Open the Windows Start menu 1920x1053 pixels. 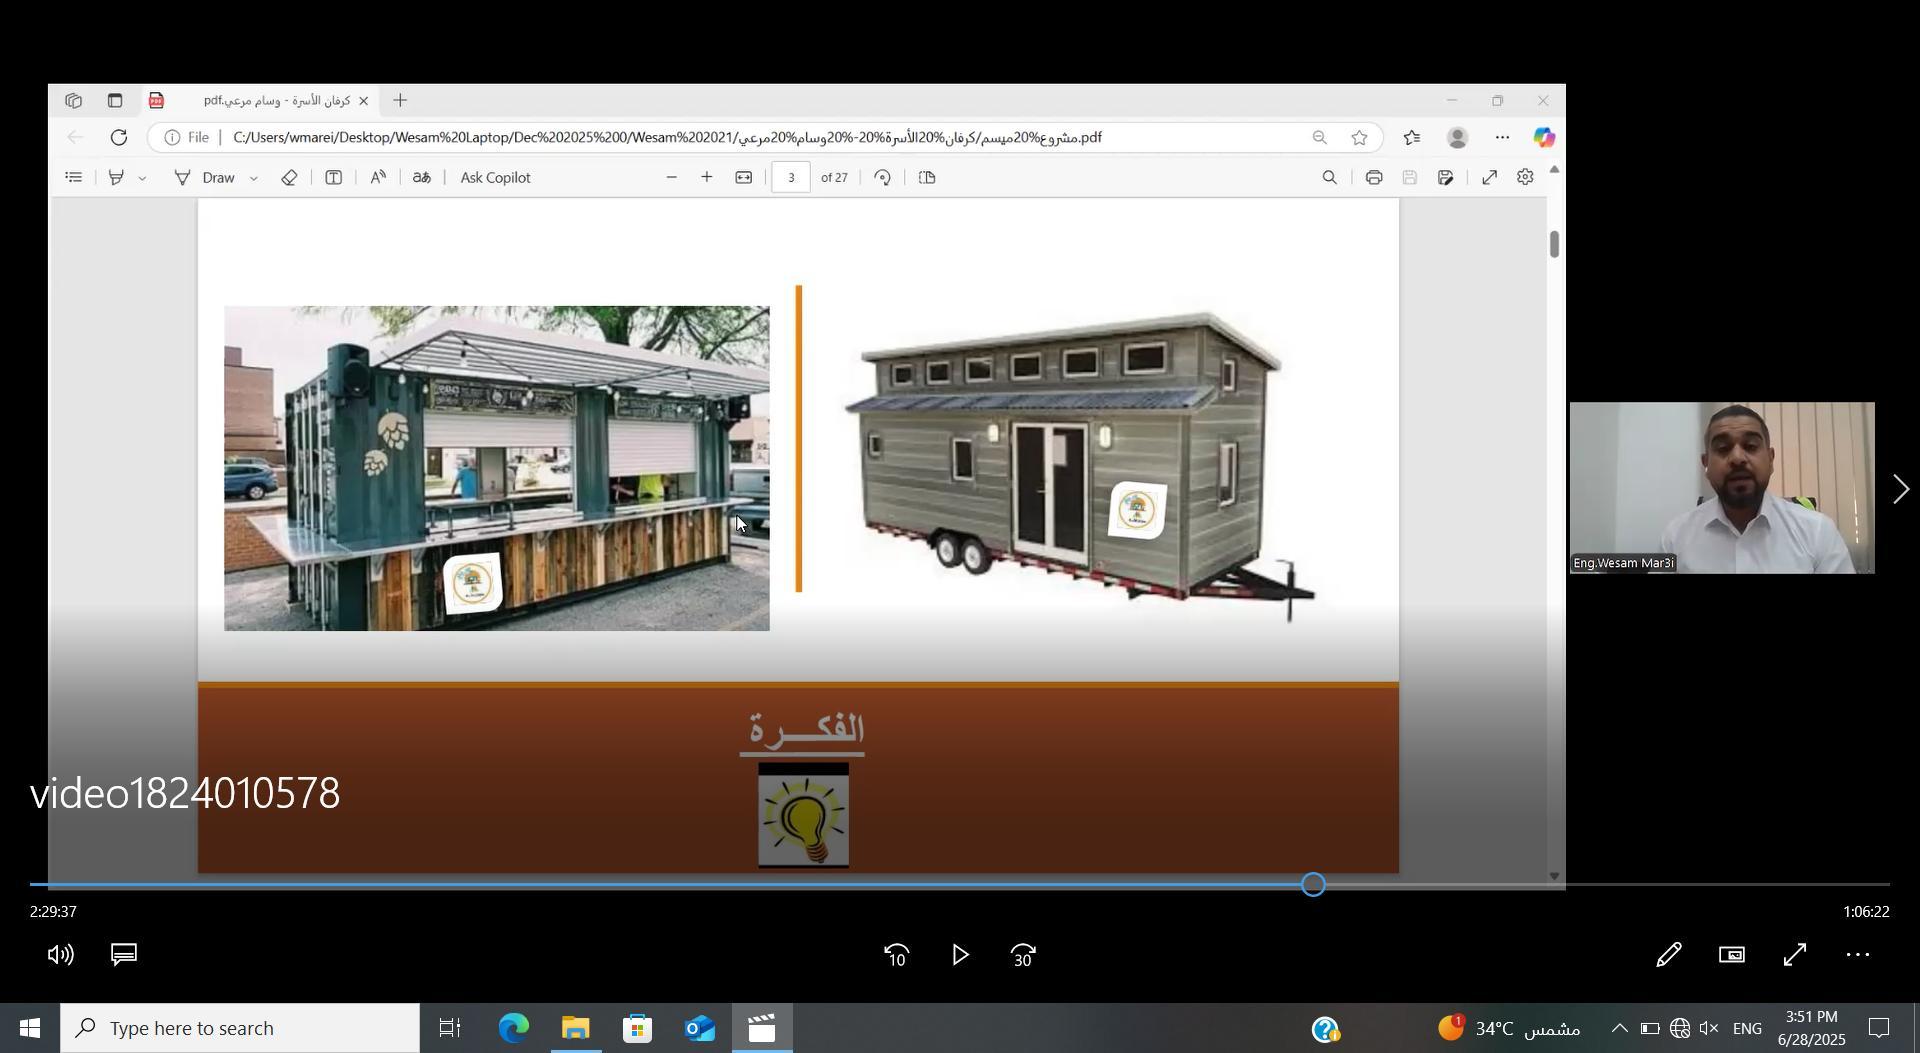[x=29, y=1028]
